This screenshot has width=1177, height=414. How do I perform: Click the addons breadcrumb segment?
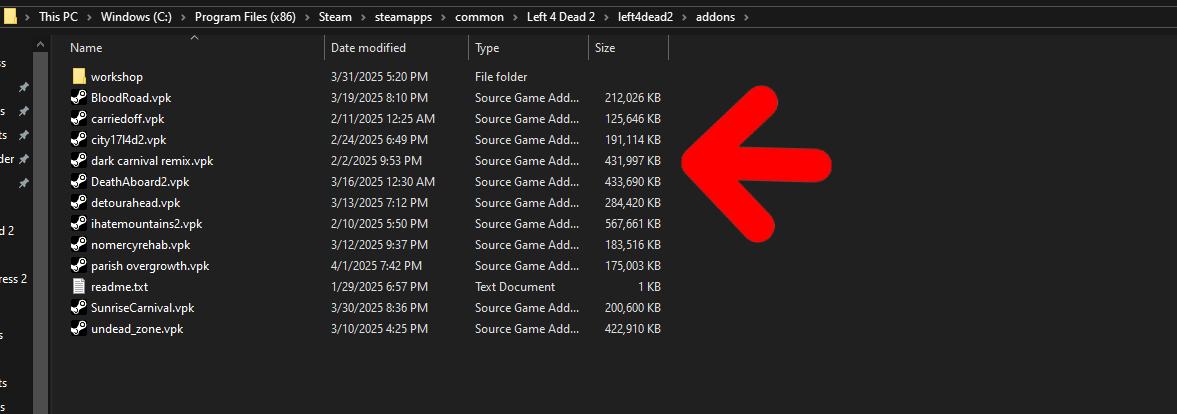click(714, 16)
